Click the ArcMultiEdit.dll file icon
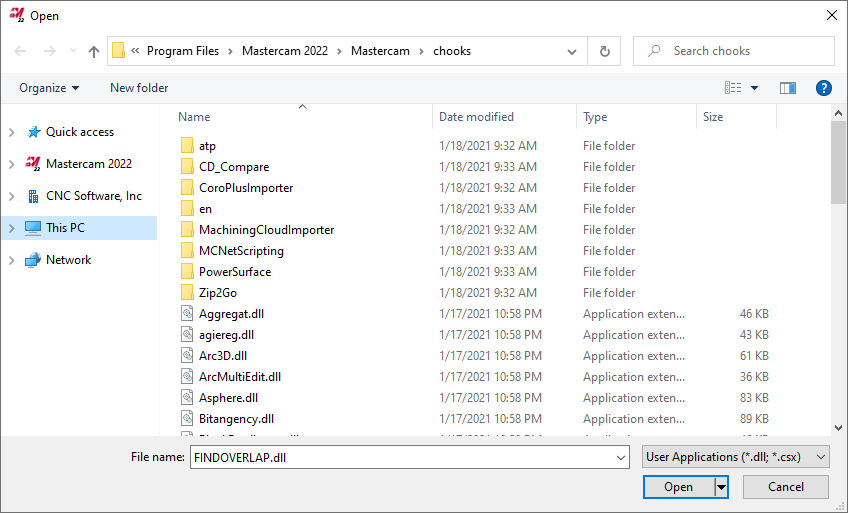The height and width of the screenshot is (513, 848). (187, 377)
